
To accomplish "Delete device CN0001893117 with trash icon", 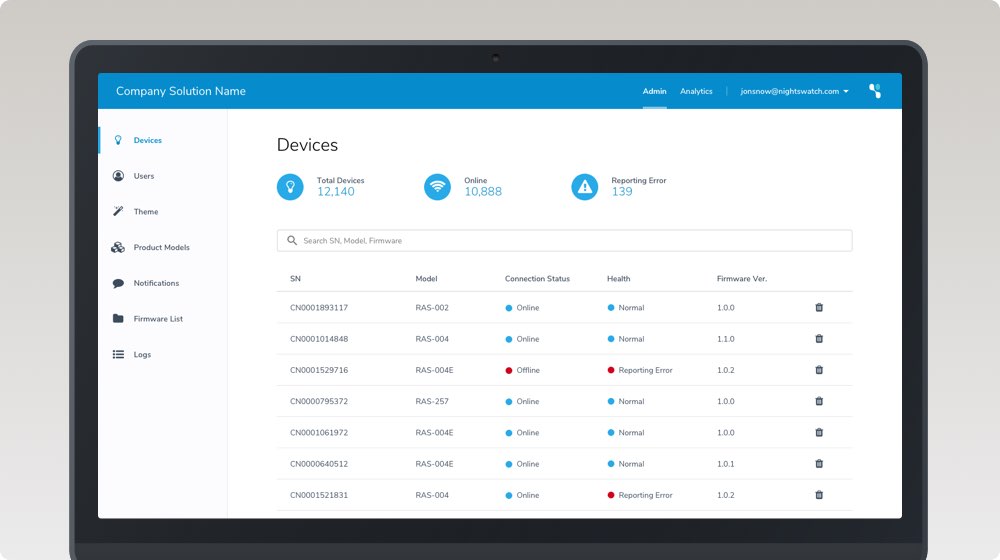I will (819, 308).
